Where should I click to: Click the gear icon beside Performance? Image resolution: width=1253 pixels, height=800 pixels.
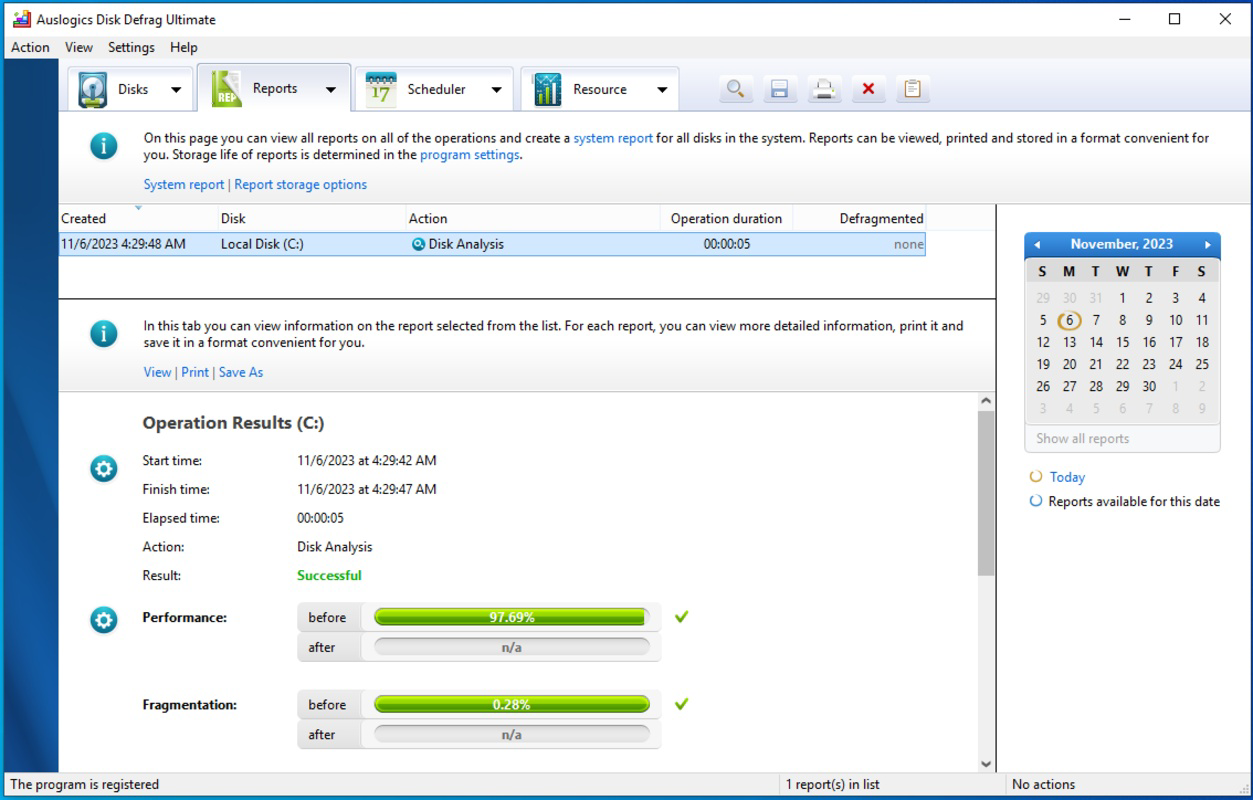[x=104, y=620]
